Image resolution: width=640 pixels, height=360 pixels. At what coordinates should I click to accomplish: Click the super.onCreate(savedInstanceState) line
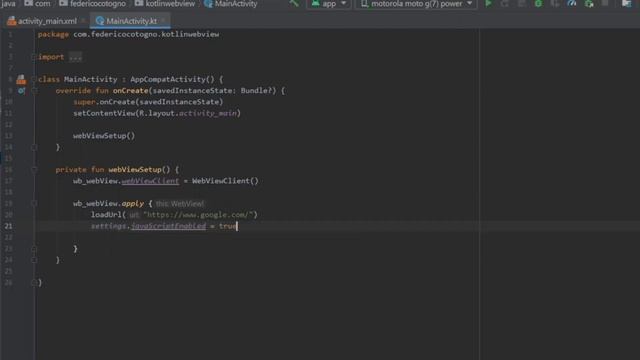(x=148, y=102)
